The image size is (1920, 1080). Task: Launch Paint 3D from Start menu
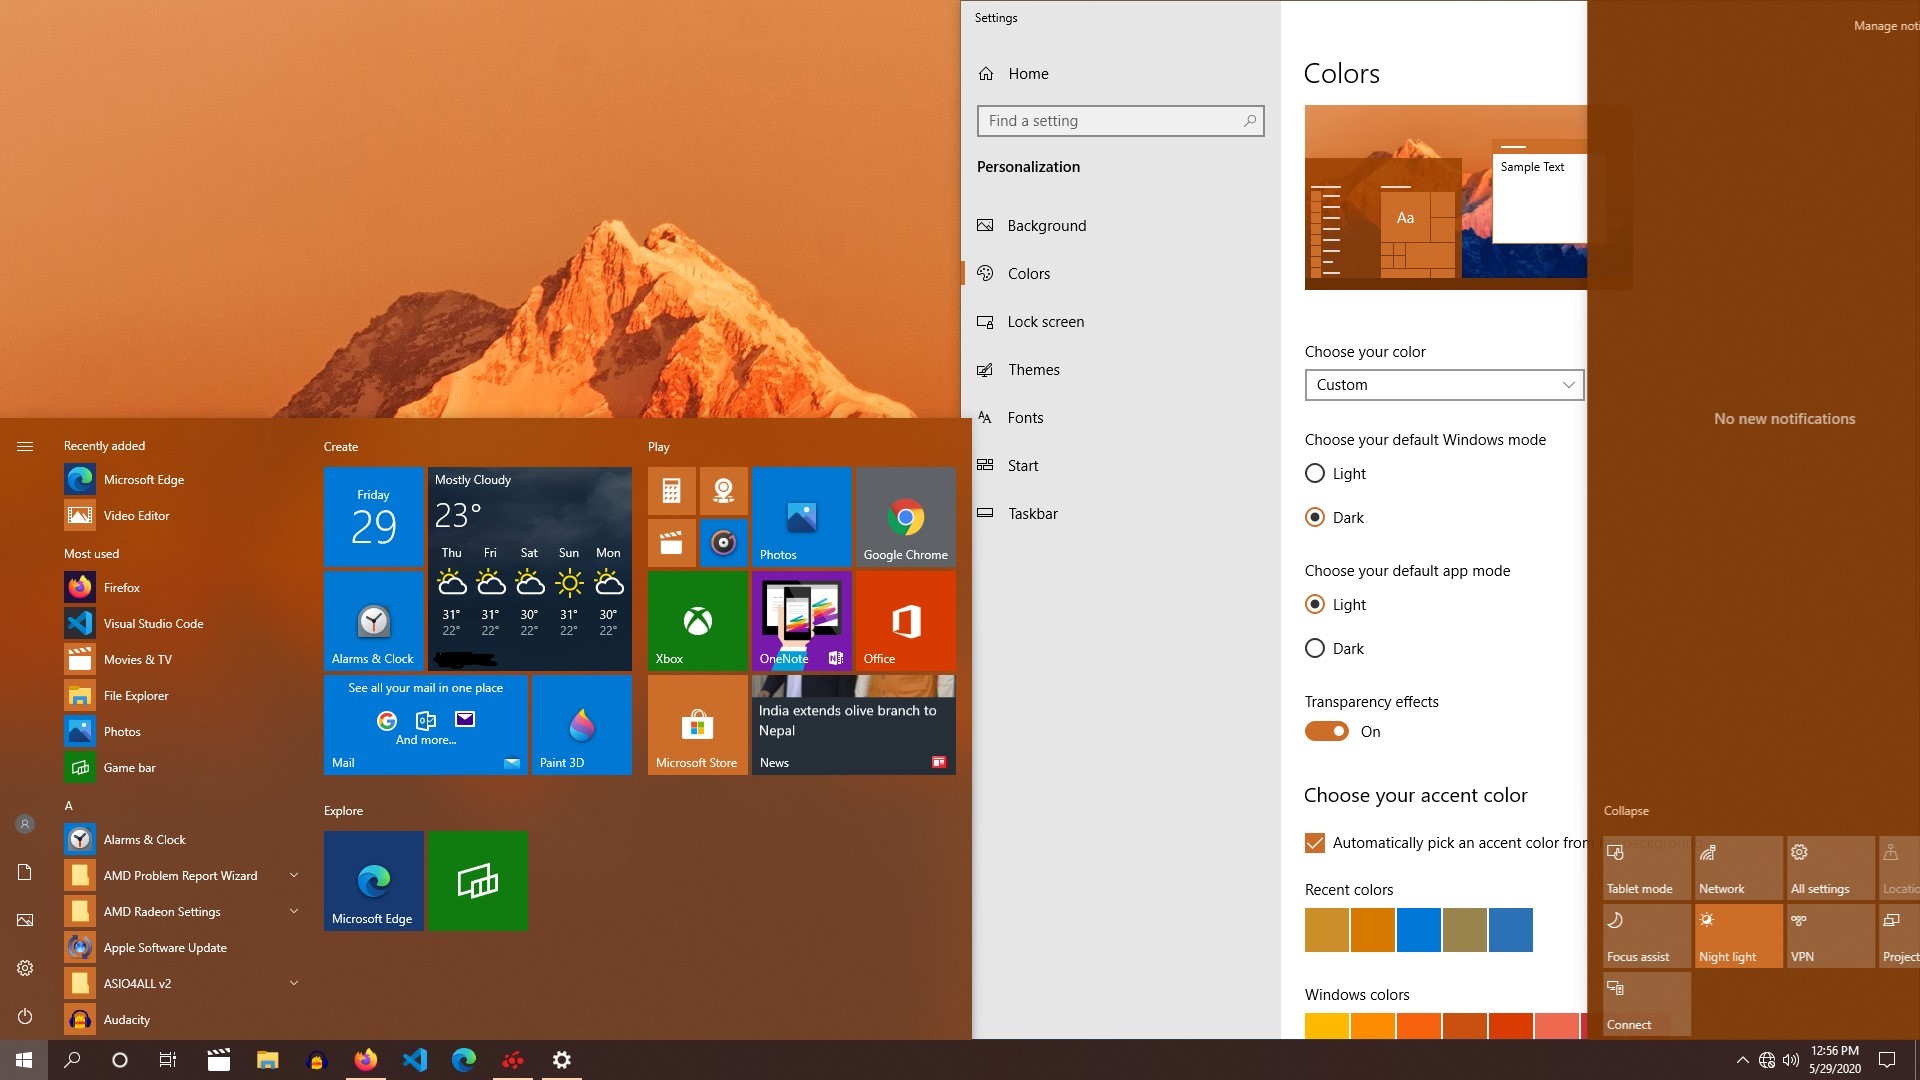[x=581, y=724]
